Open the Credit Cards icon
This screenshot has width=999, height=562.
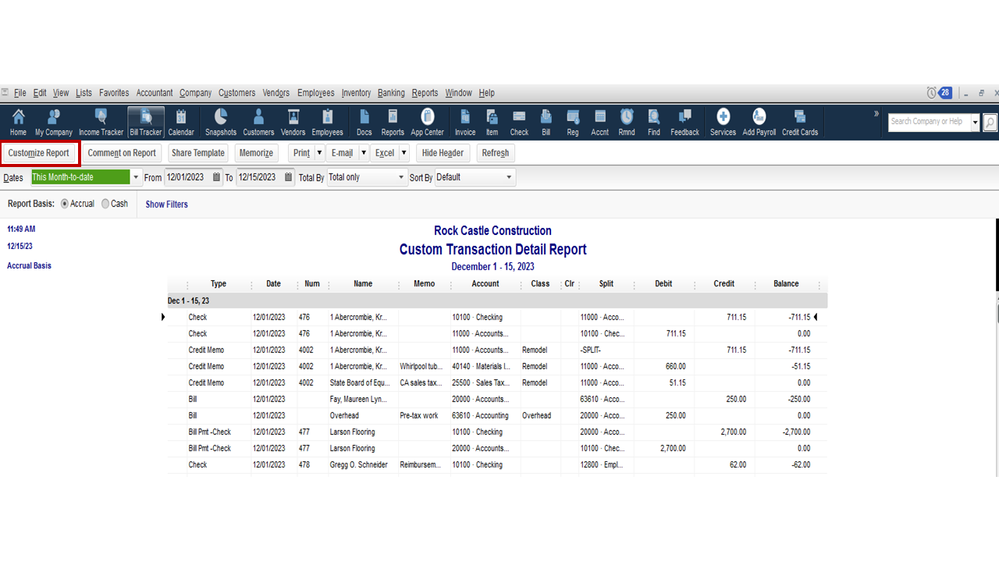click(800, 122)
